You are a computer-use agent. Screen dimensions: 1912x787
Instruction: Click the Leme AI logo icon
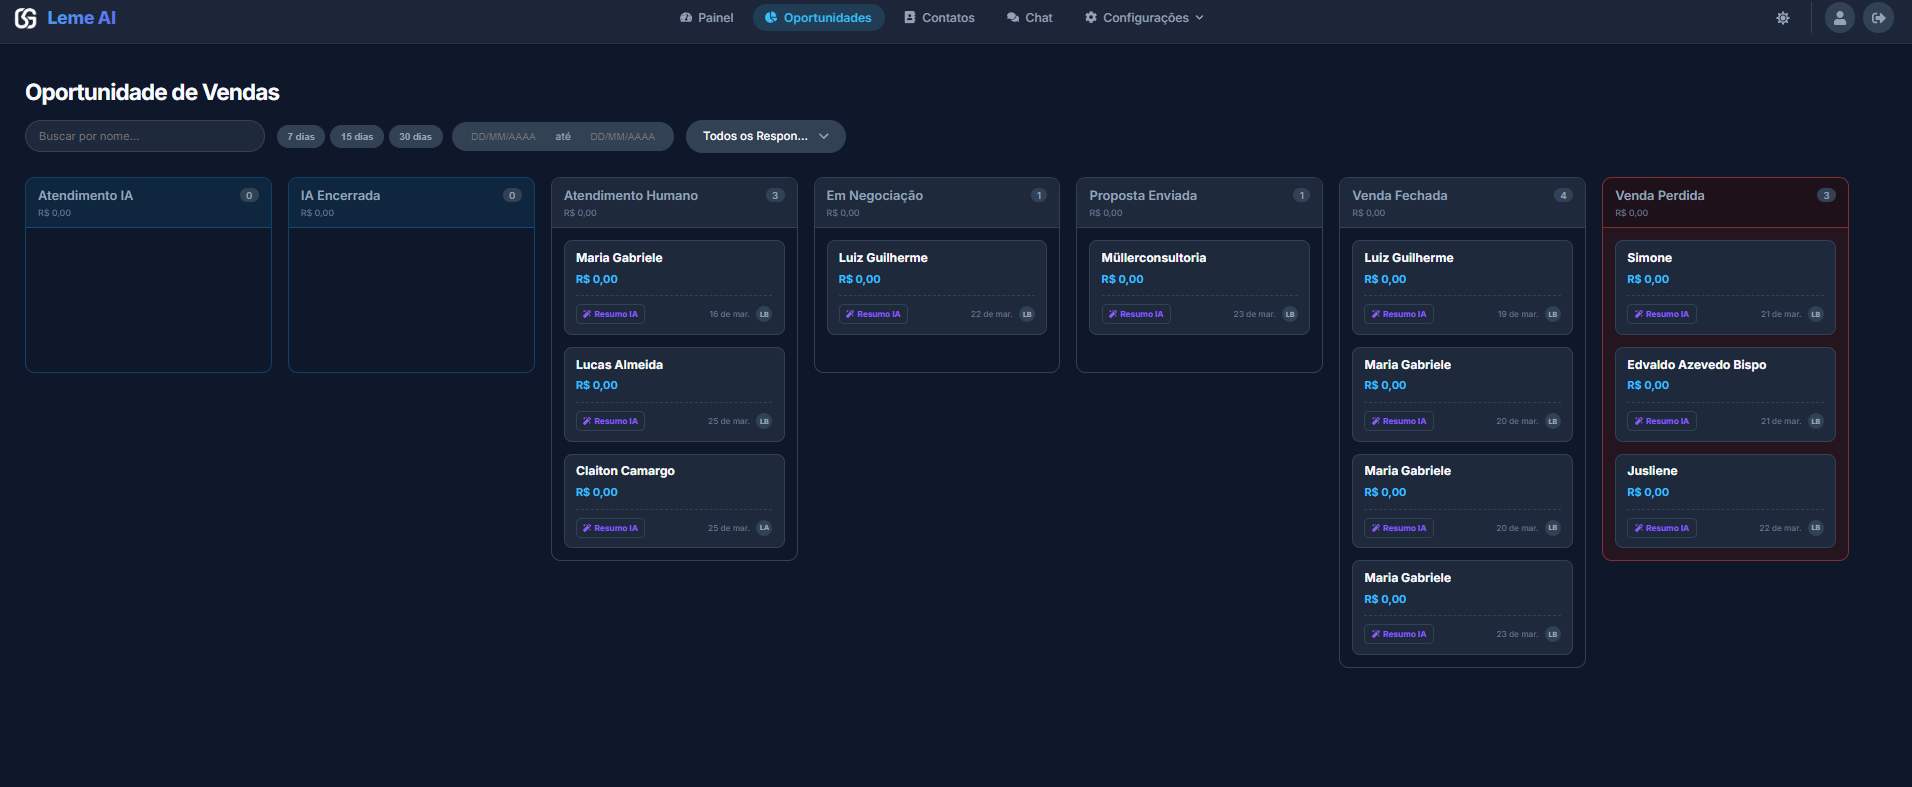pyautogui.click(x=26, y=18)
